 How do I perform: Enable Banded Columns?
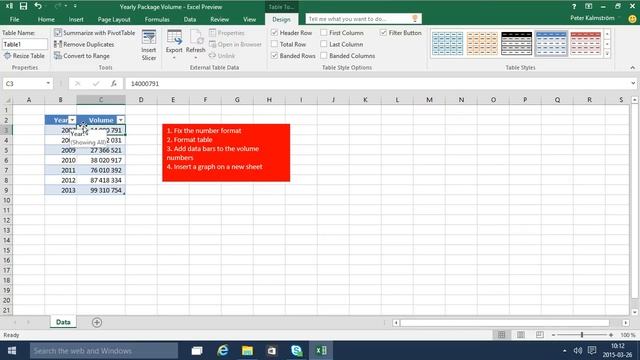pos(324,56)
